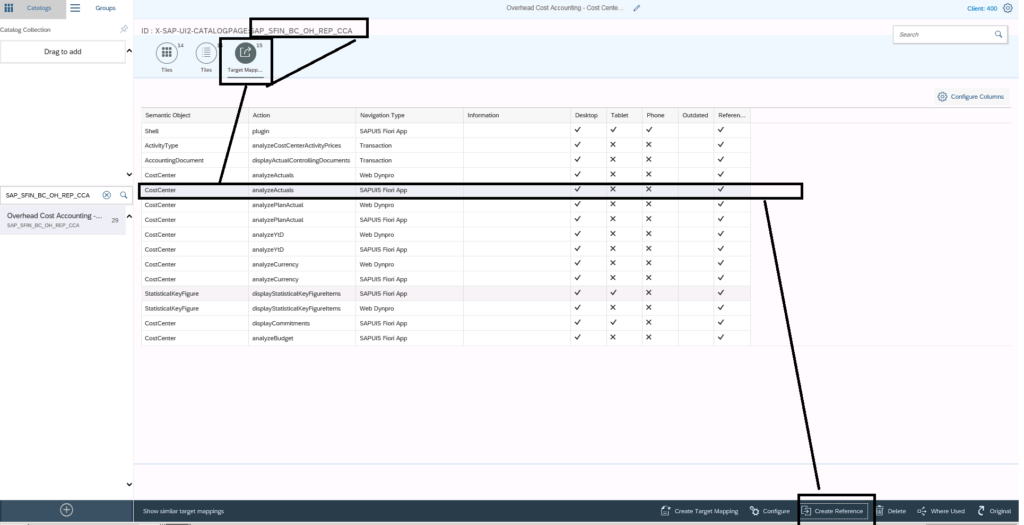This screenshot has width=1024, height=525.
Task: Select the first StatisticalKeyFigure row
Action: pos(445,294)
